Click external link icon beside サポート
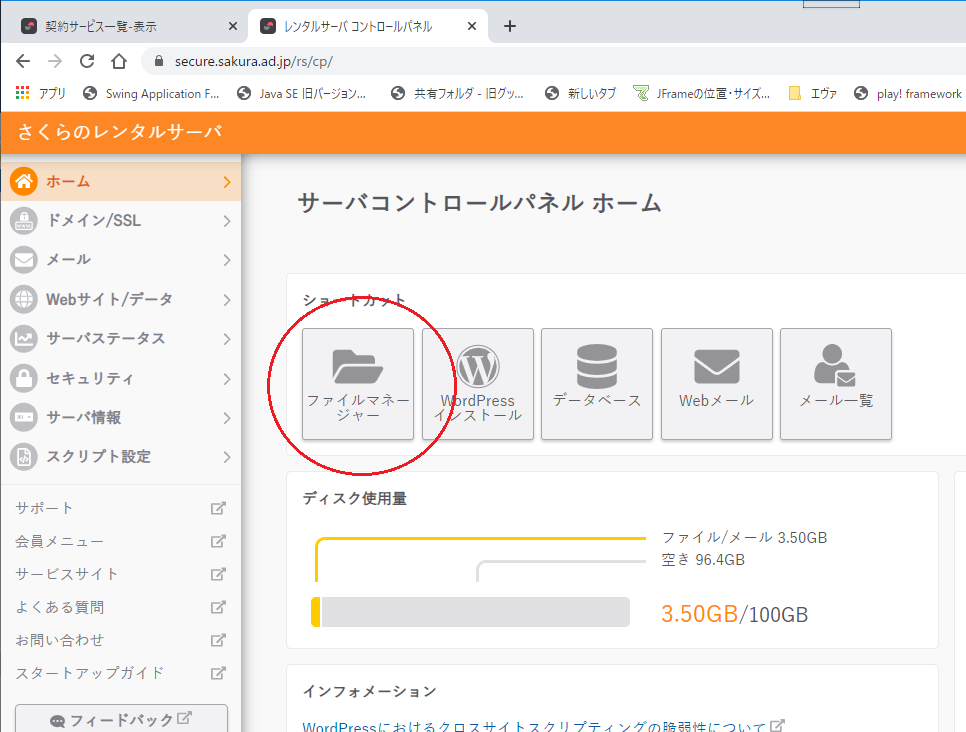The height and width of the screenshot is (732, 966). [x=218, y=508]
